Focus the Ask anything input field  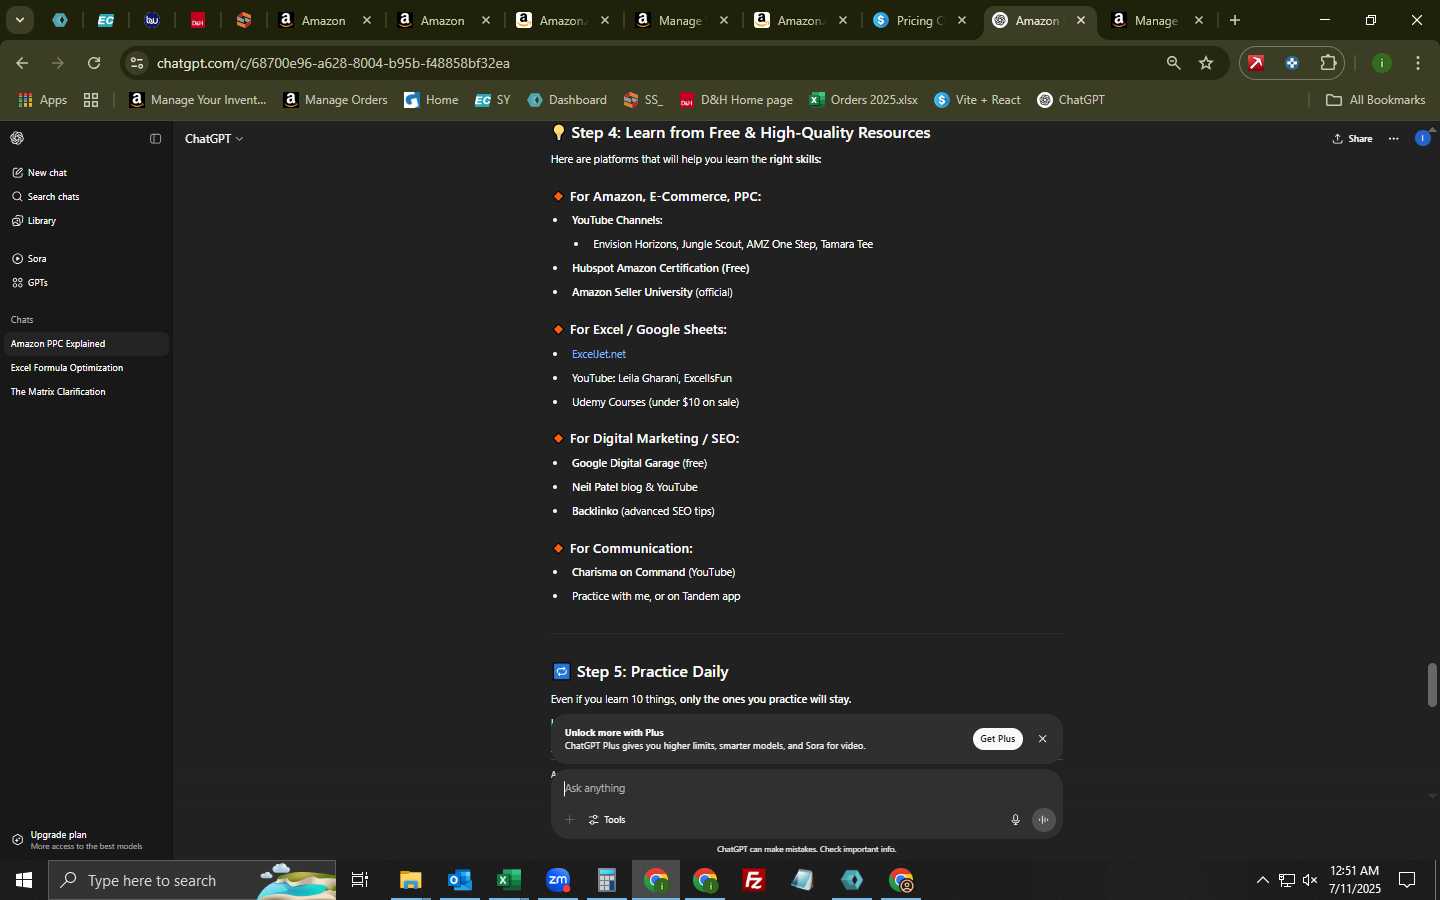[805, 789]
